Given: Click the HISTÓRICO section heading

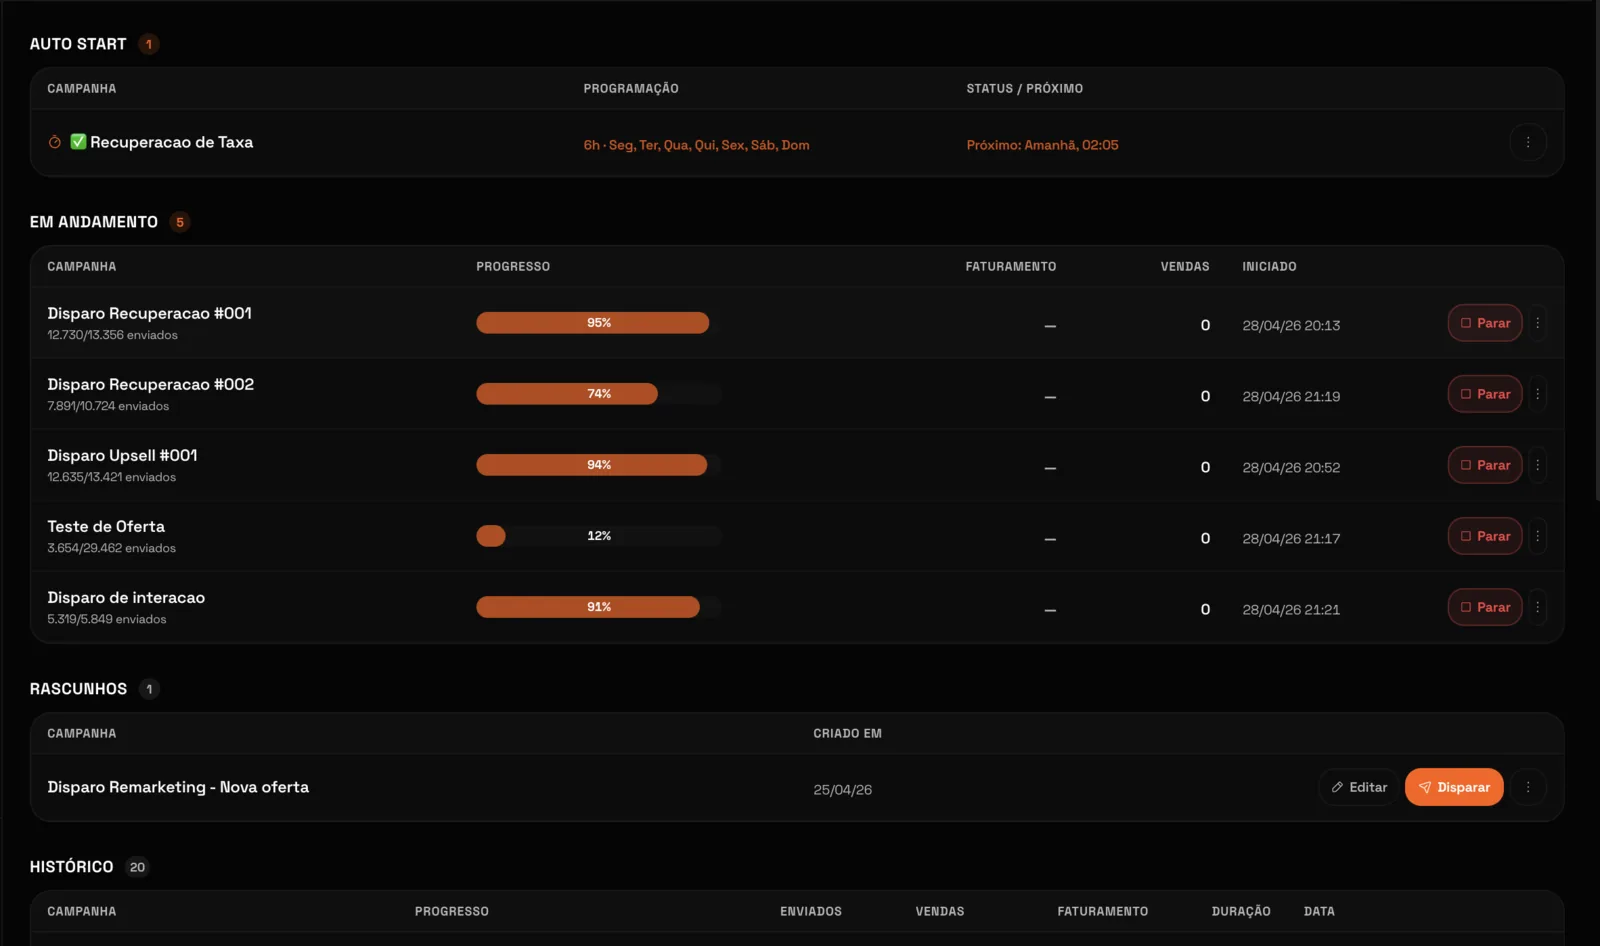Looking at the screenshot, I should pyautogui.click(x=71, y=867).
